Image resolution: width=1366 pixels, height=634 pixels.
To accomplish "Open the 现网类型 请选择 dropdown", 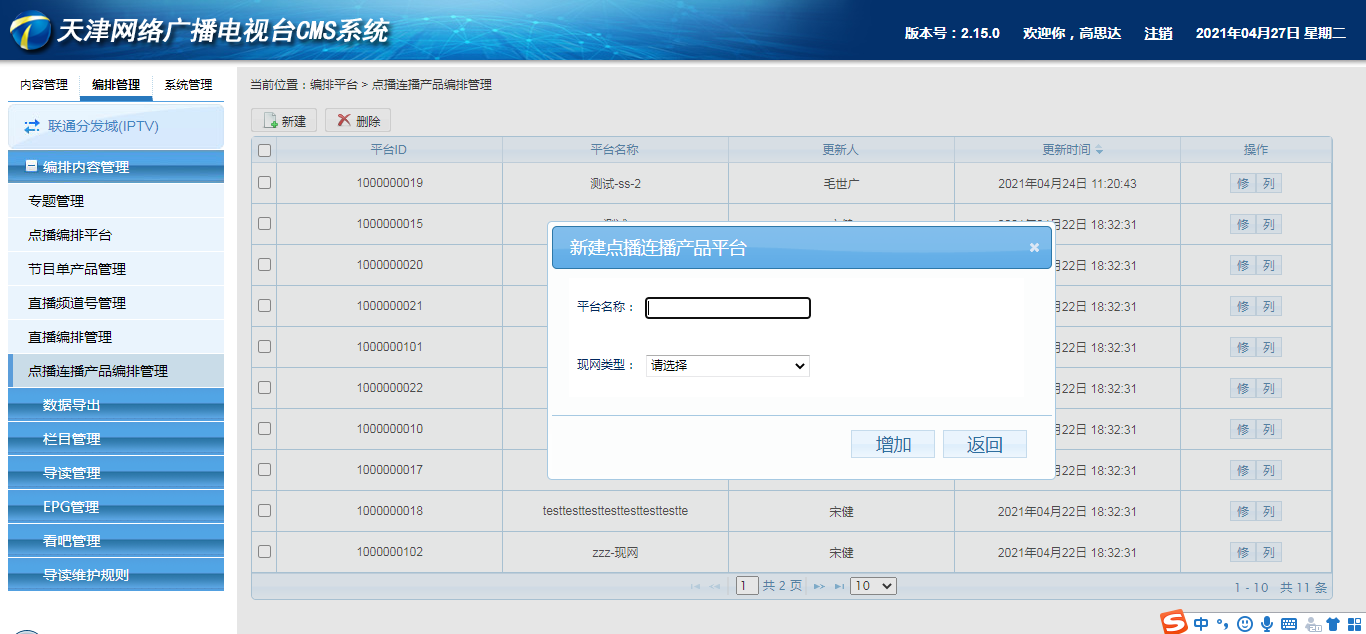I will click(x=728, y=366).
